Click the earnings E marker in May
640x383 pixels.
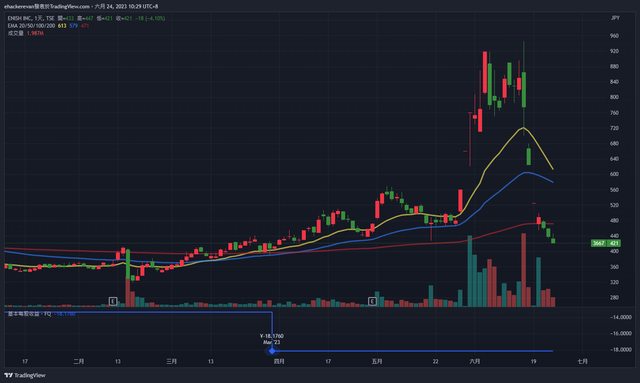tap(372, 301)
